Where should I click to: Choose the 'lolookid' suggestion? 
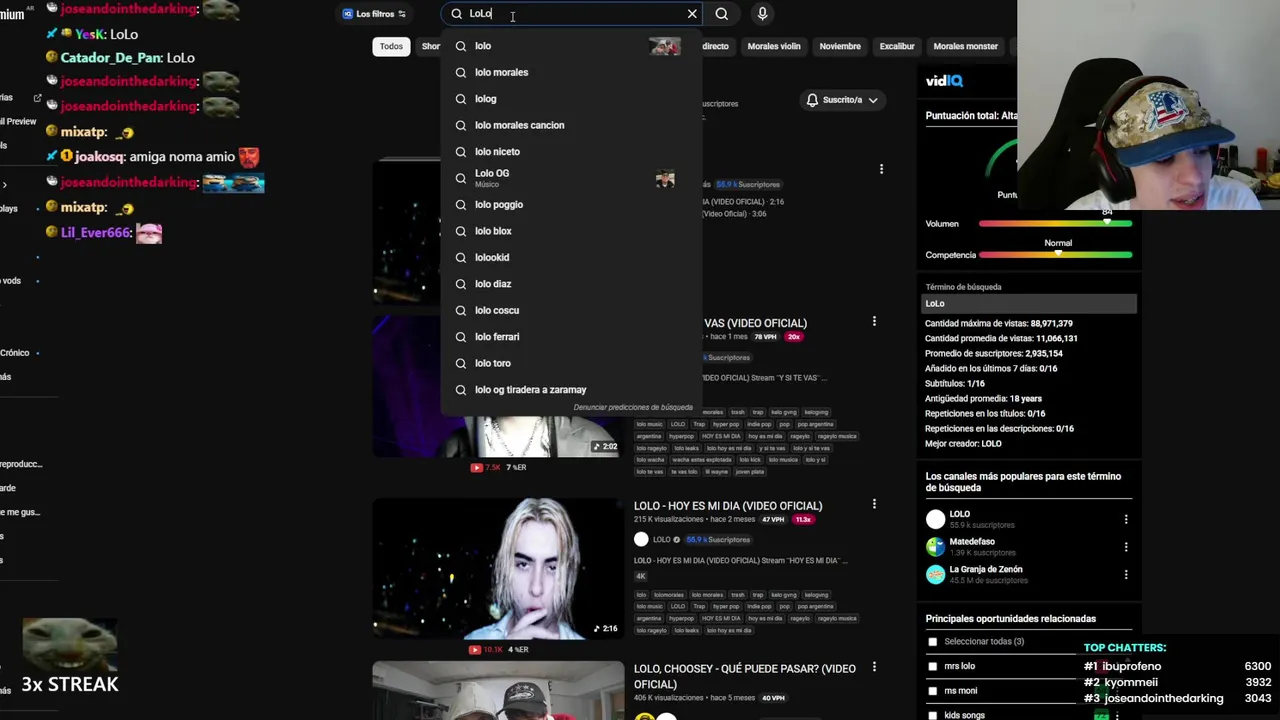coord(571,257)
